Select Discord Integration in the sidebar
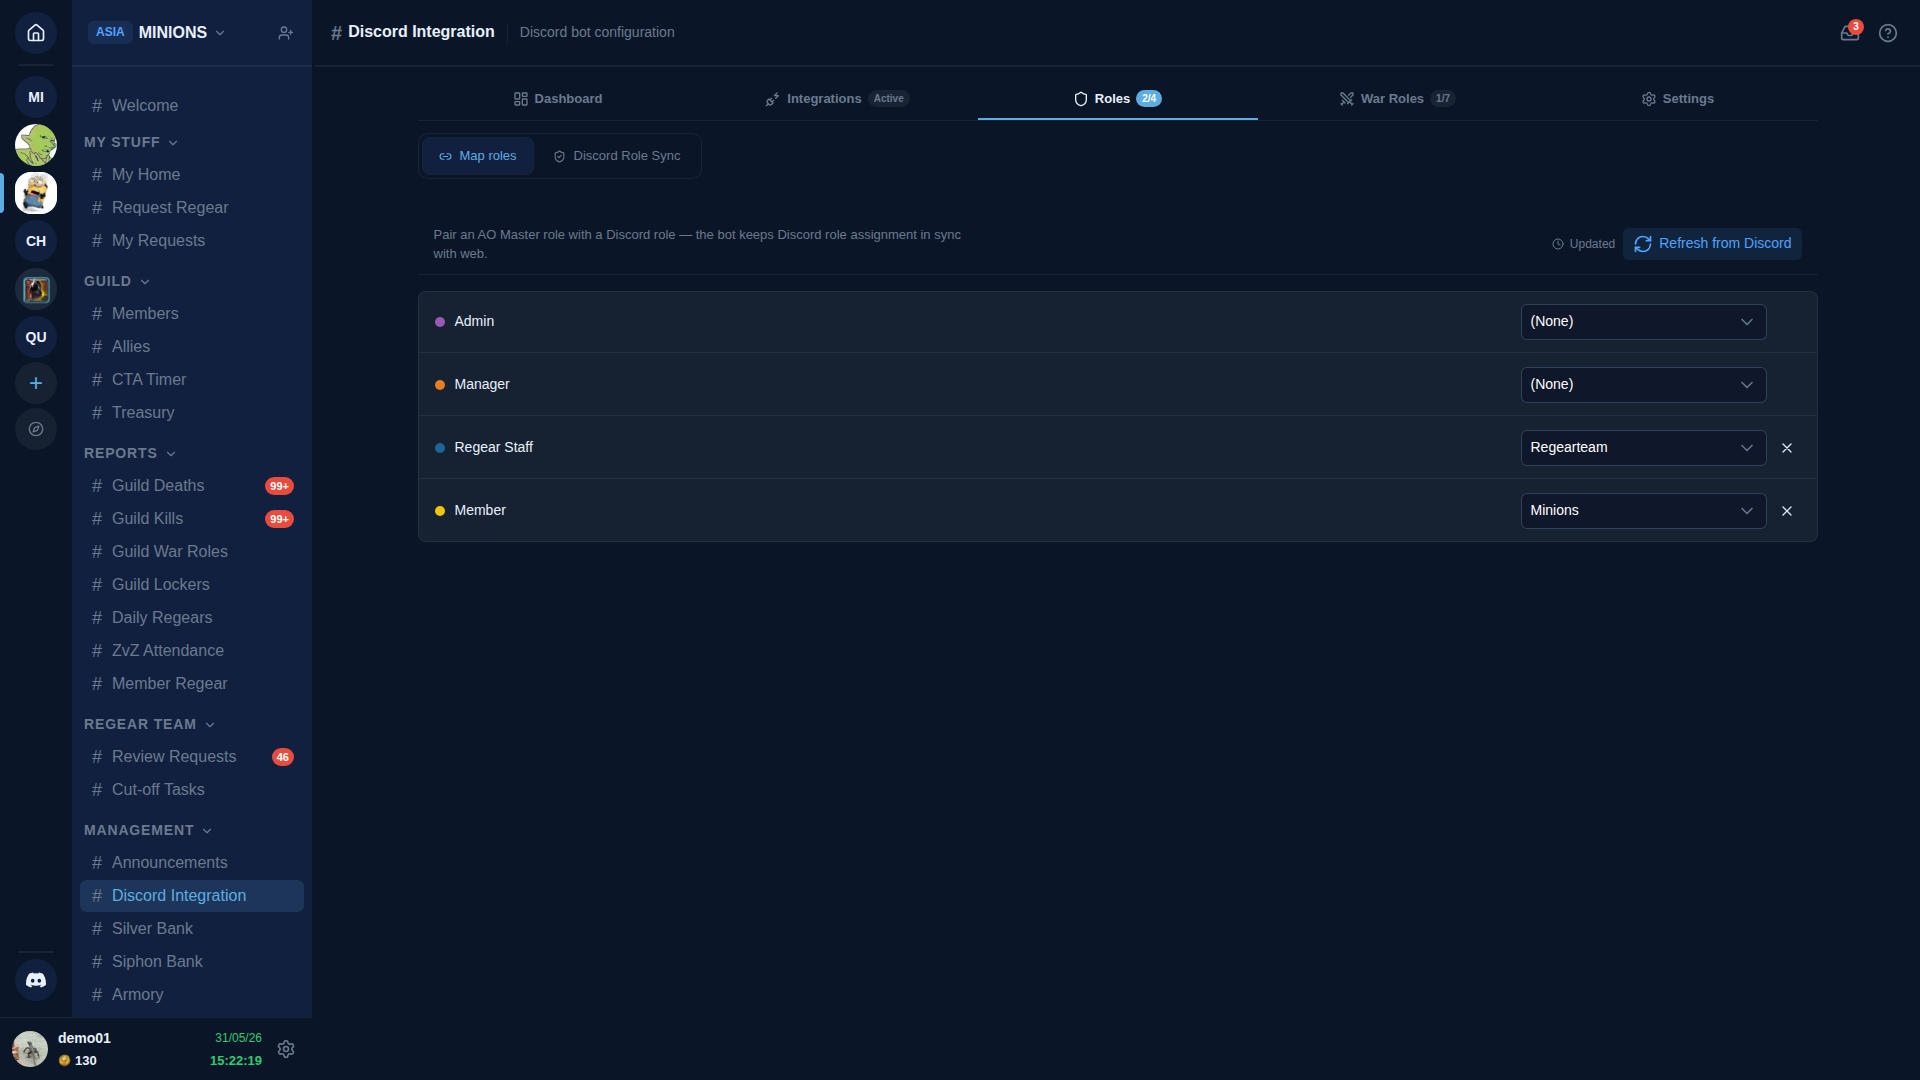Screen dimensions: 1920x1080 pyautogui.click(x=192, y=896)
